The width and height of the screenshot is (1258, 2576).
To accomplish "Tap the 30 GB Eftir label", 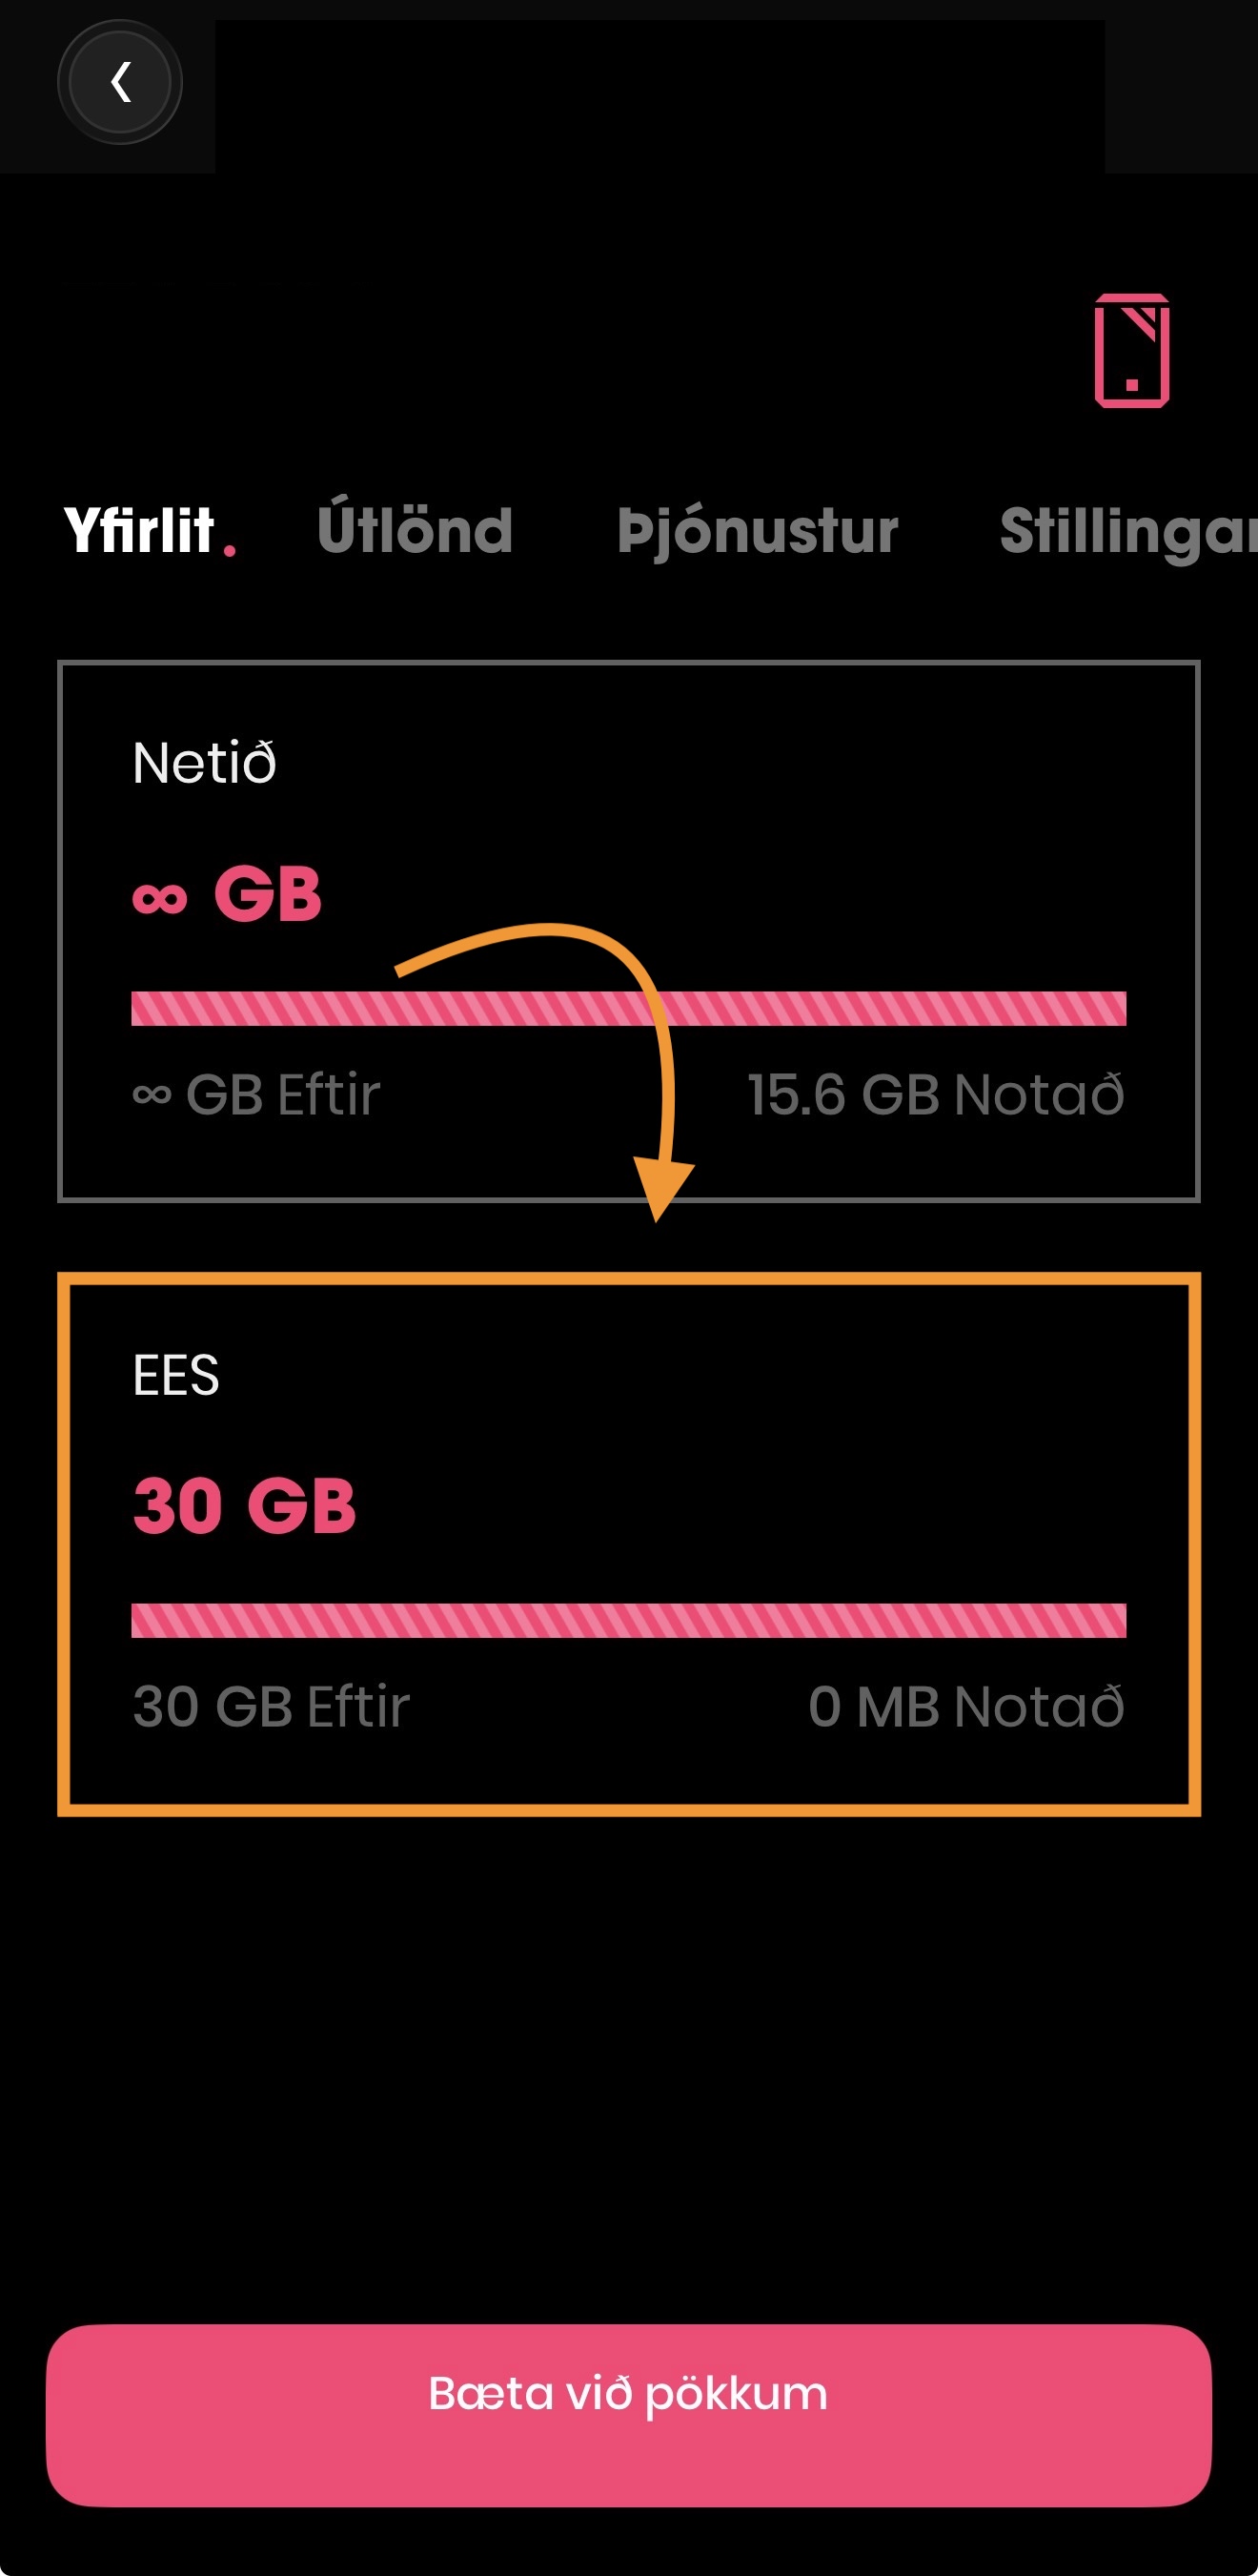I will [x=272, y=1706].
